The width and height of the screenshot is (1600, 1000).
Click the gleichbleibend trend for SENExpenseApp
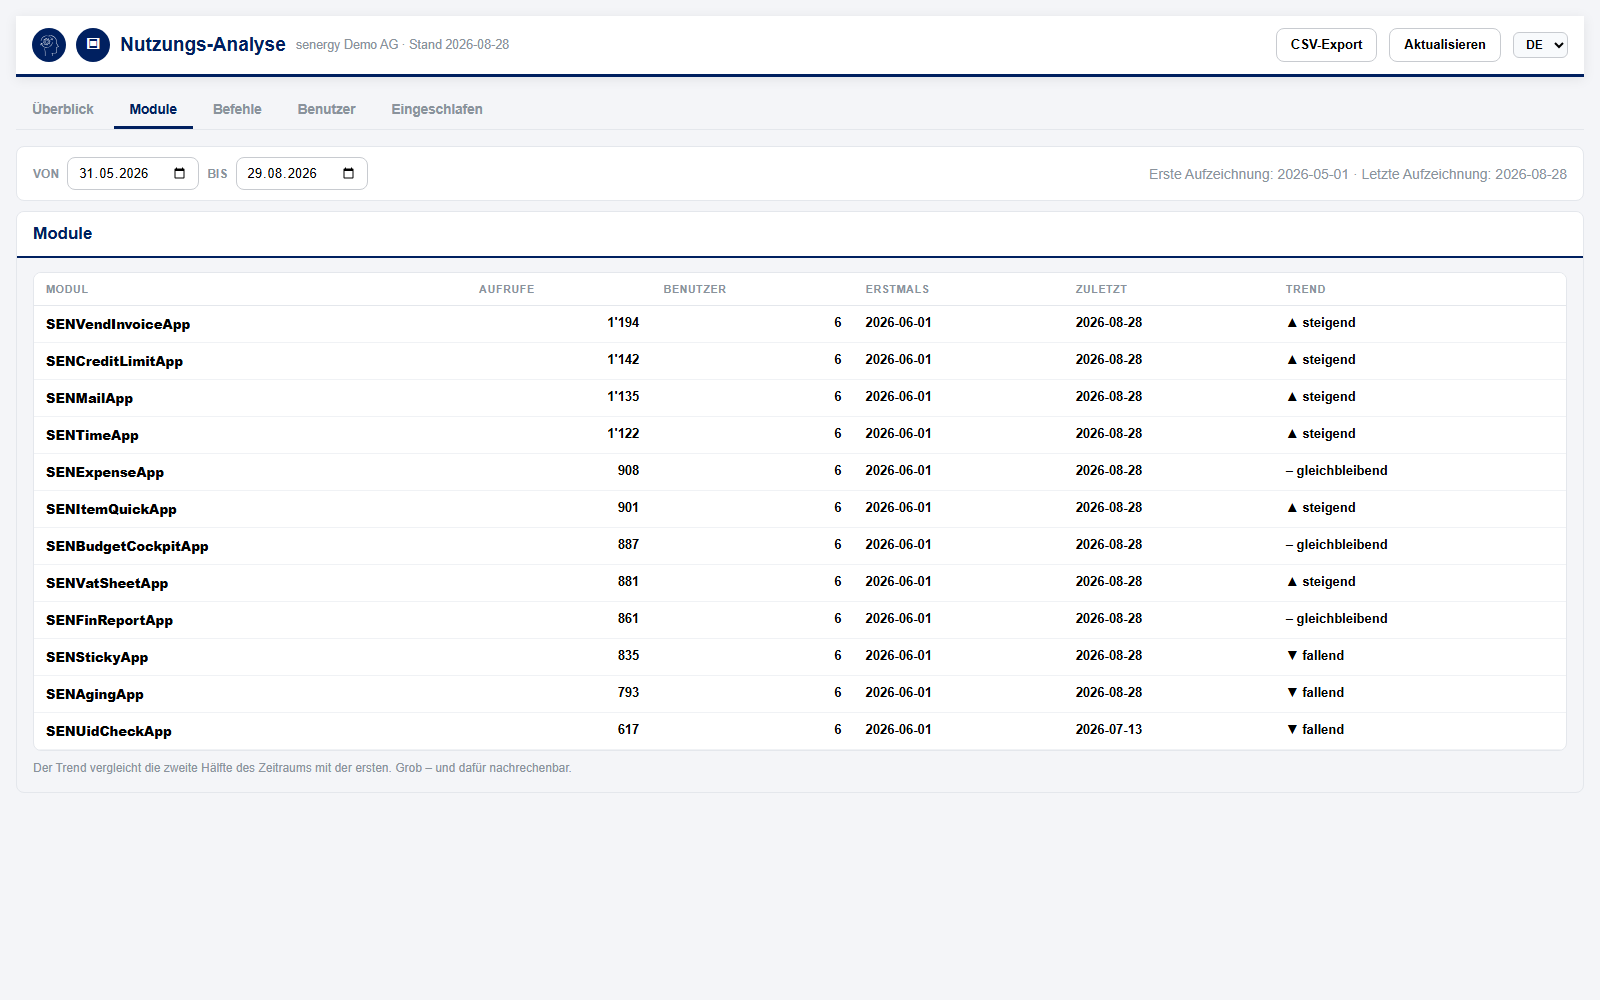[x=1337, y=471]
